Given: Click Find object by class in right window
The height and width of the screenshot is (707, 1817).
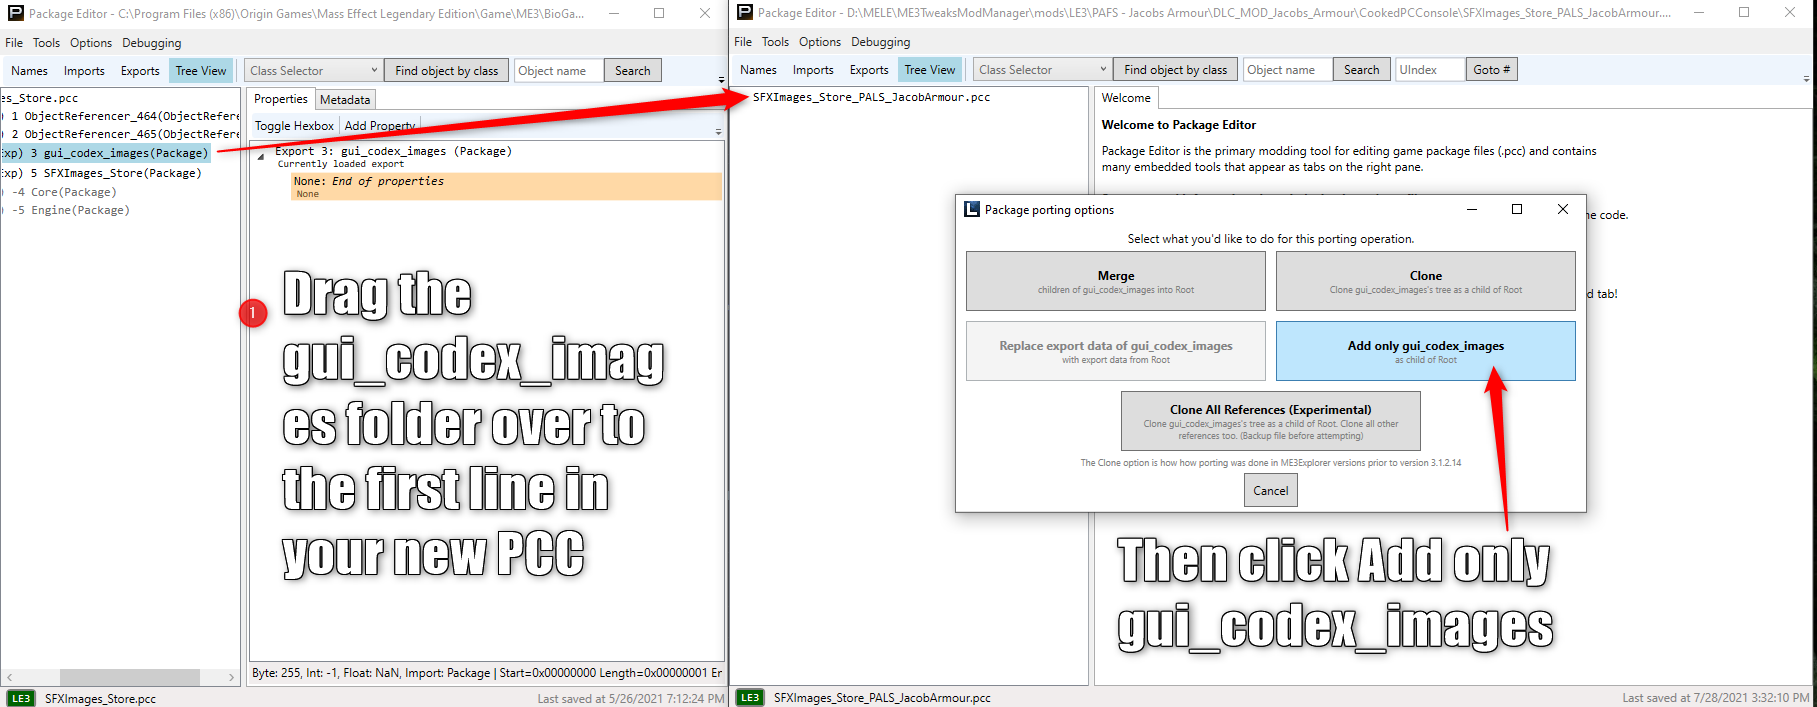Looking at the screenshot, I should (1175, 70).
